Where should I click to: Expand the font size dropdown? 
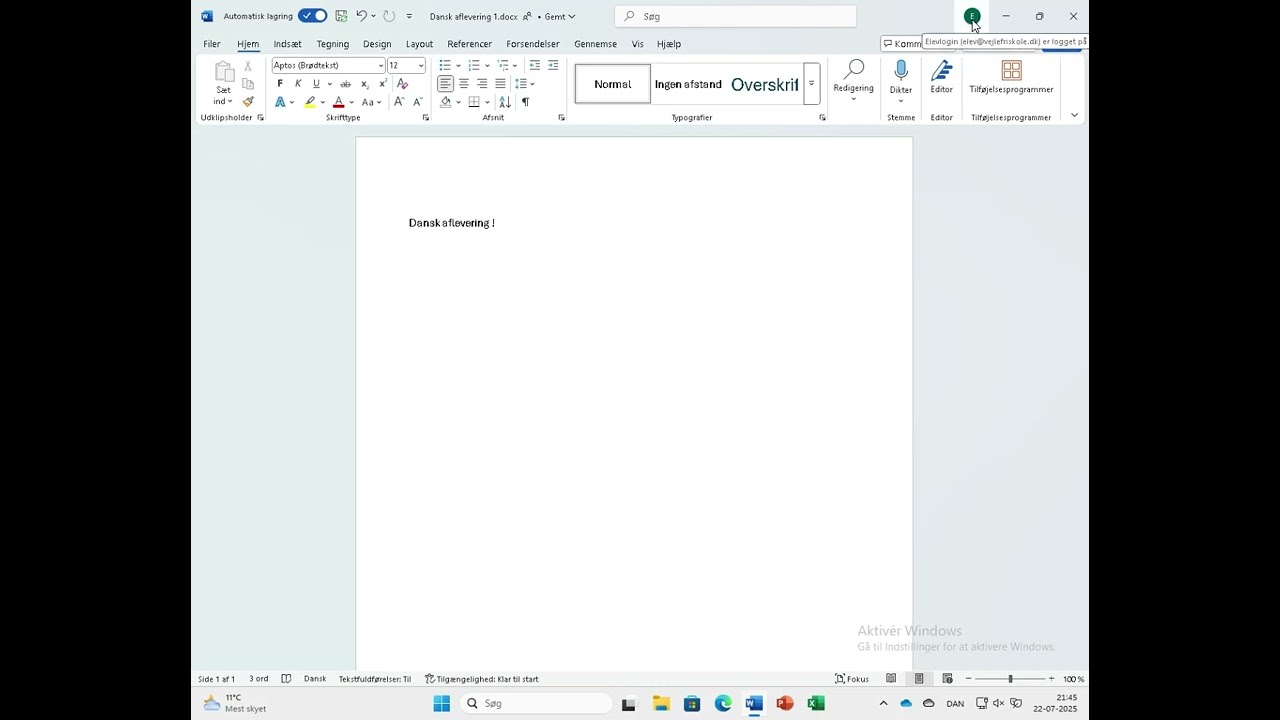click(x=421, y=66)
